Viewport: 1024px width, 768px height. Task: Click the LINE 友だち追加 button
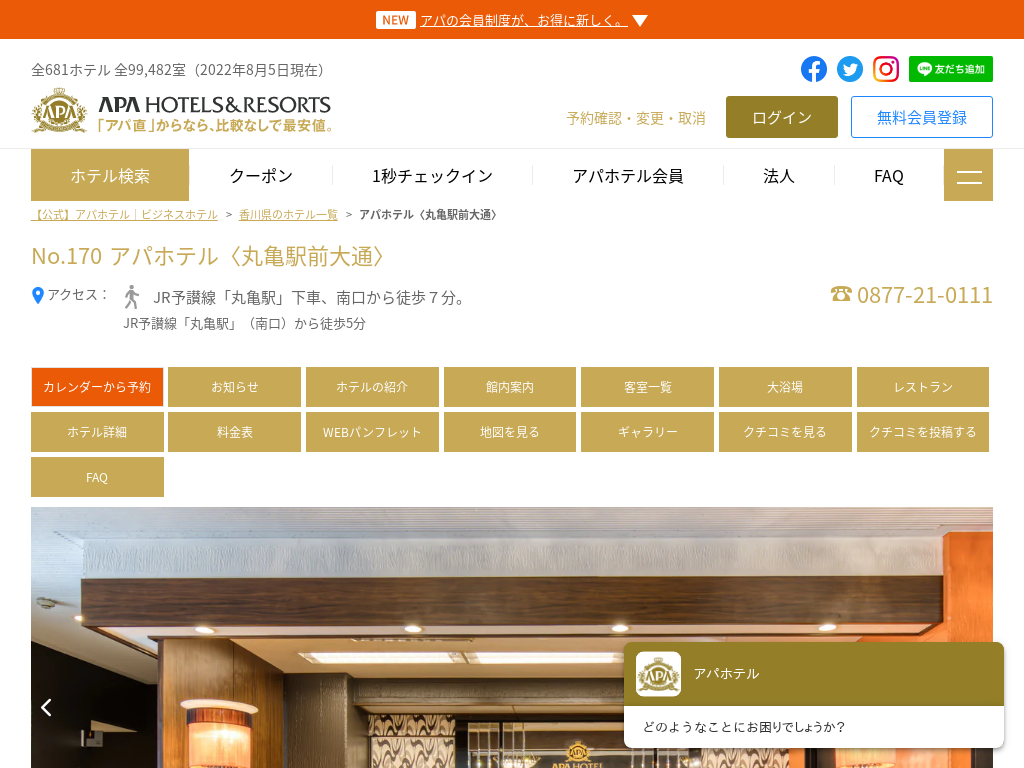951,69
